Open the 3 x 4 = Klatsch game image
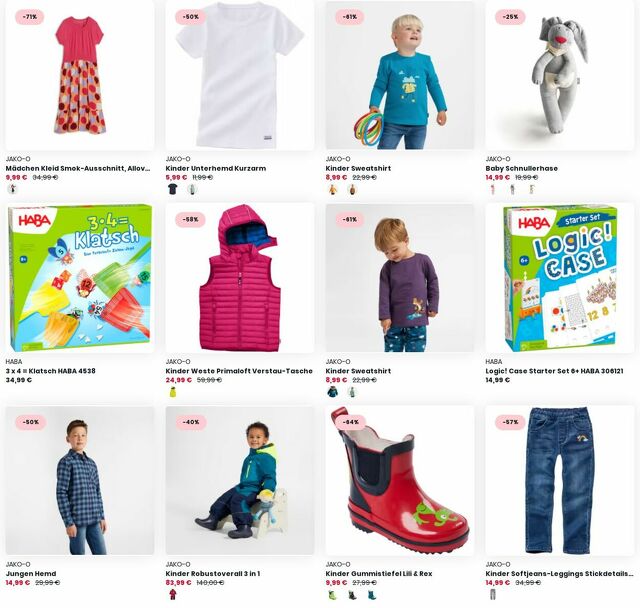 [80, 278]
